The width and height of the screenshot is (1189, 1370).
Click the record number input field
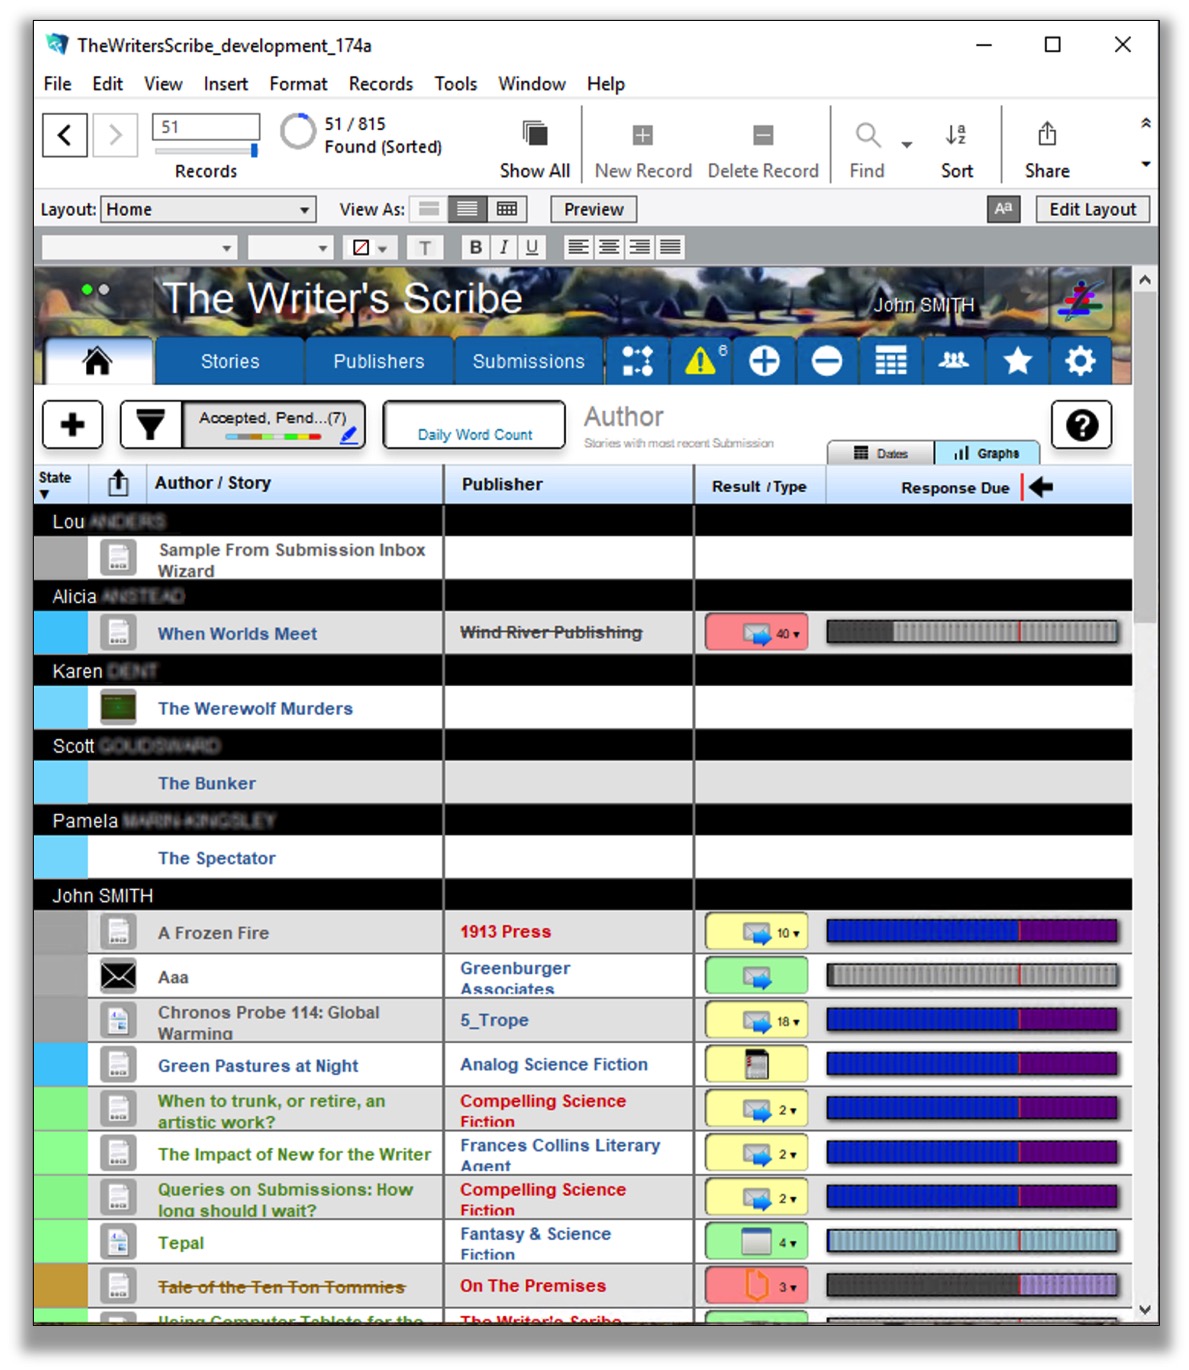[205, 127]
